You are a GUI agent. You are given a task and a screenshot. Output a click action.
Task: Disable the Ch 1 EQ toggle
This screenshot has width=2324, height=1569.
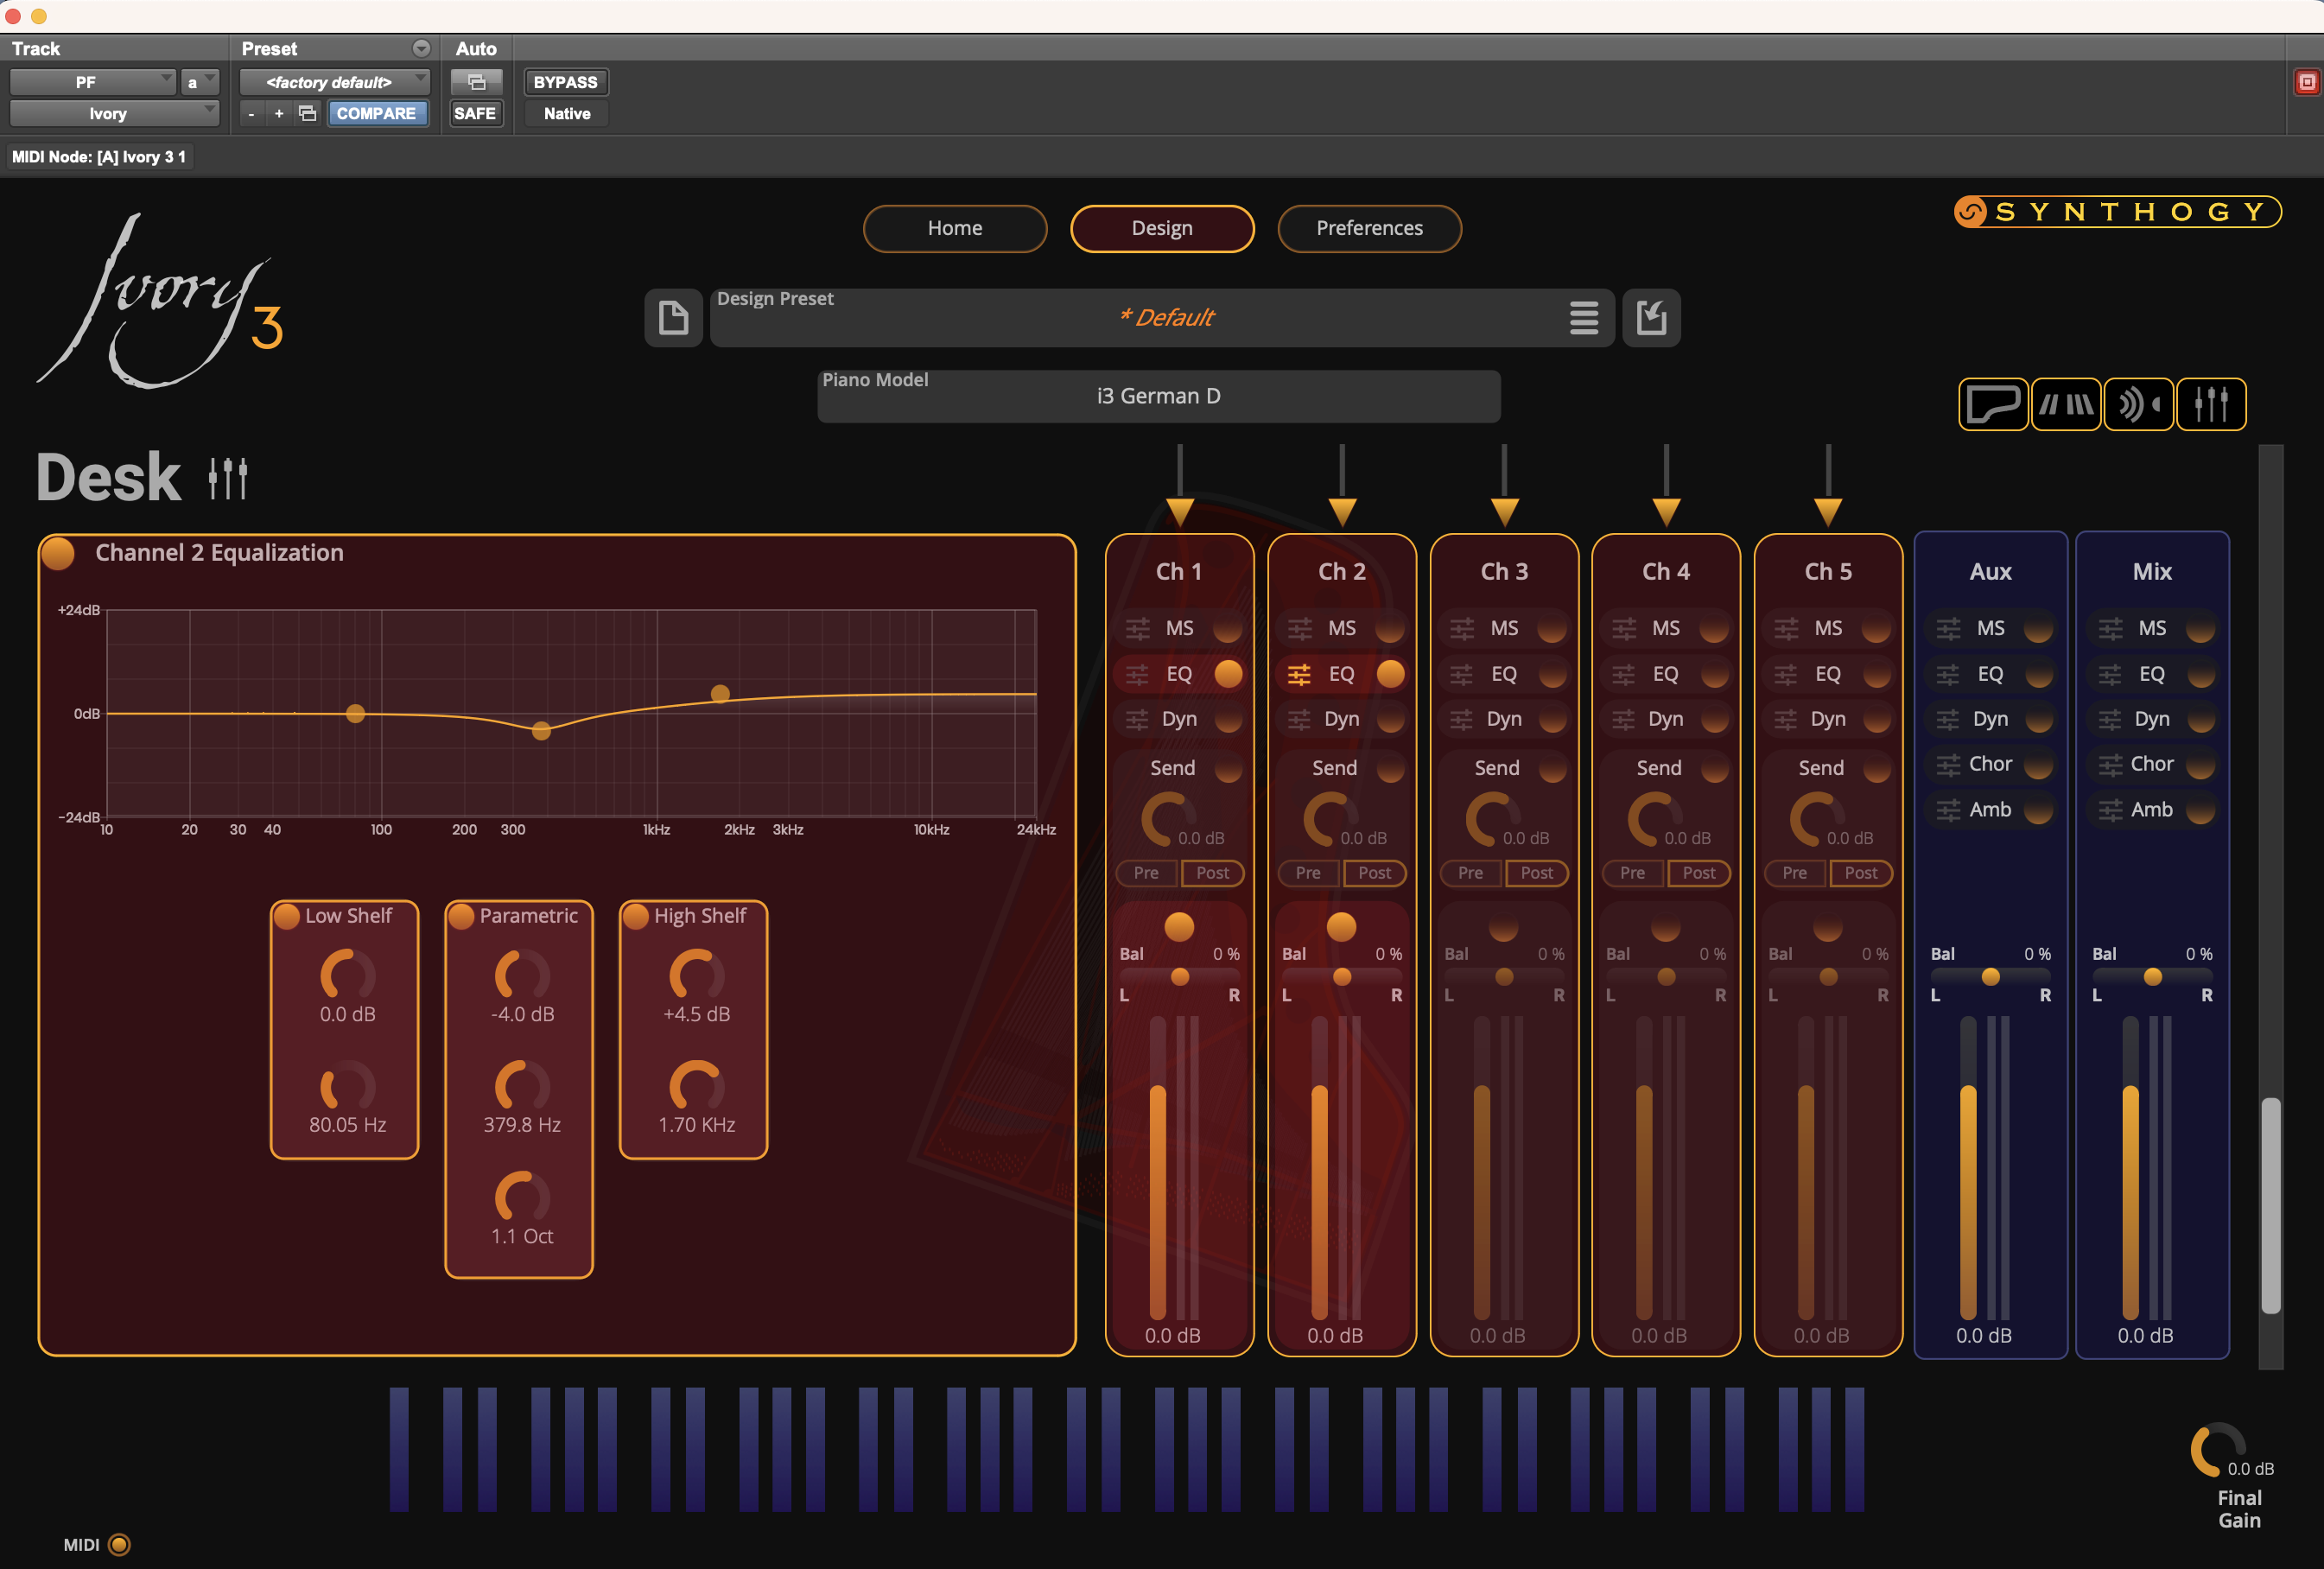(1228, 674)
